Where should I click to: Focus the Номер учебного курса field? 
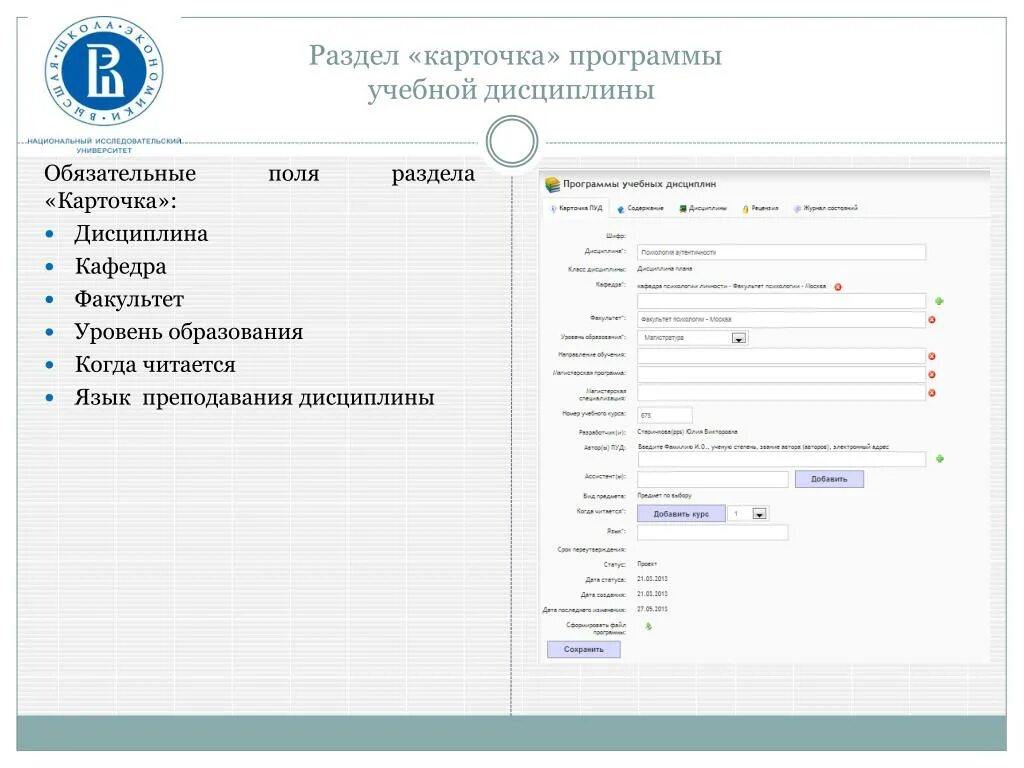[x=664, y=415]
